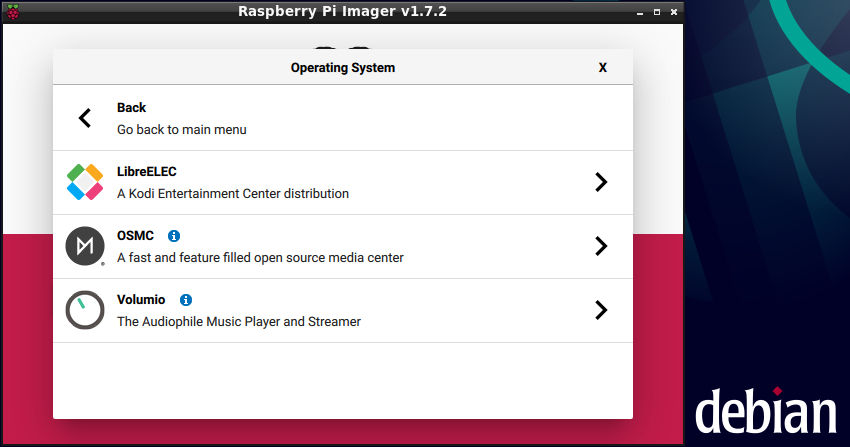The height and width of the screenshot is (447, 850).
Task: Expand OSMC using its right chevron
Action: pos(600,246)
